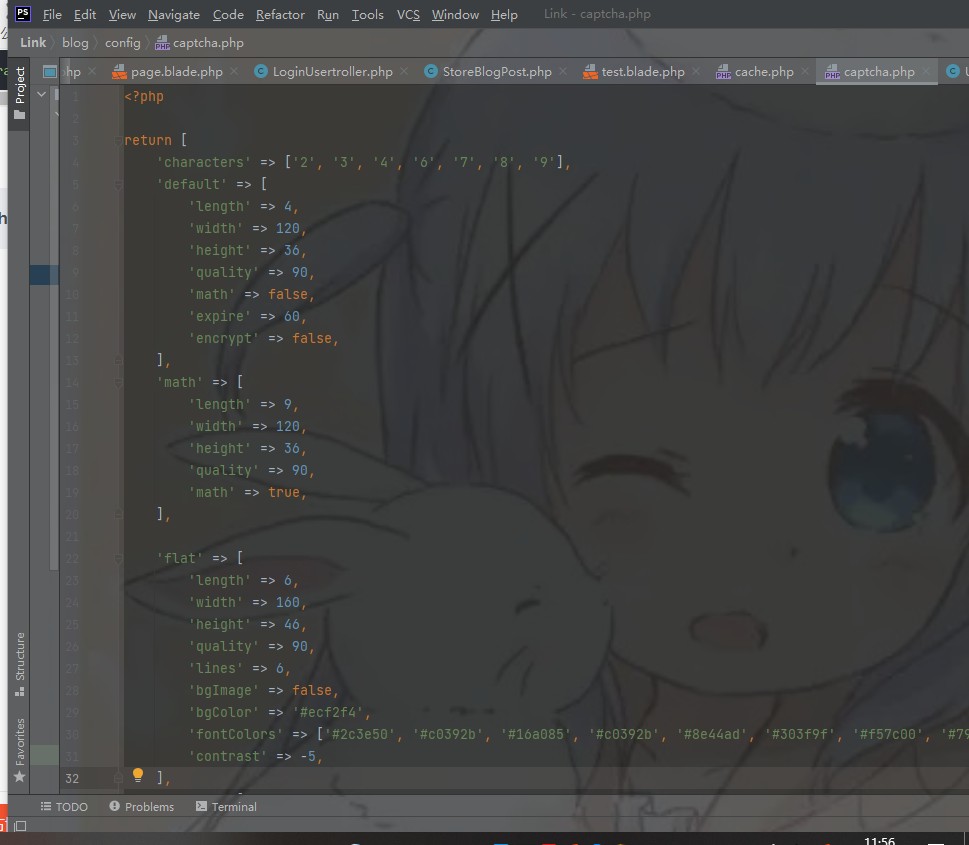
Task: Collapse the return array fold marker
Action: (x=118, y=141)
